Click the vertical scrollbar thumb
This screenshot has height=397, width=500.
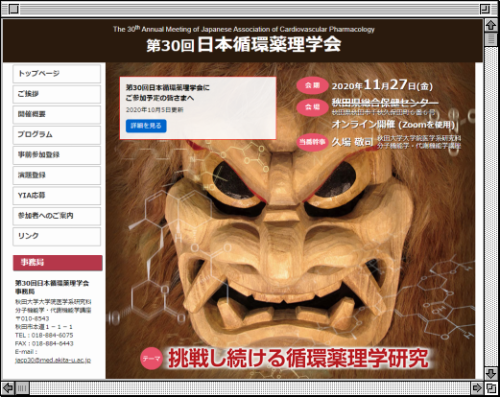point(491,40)
